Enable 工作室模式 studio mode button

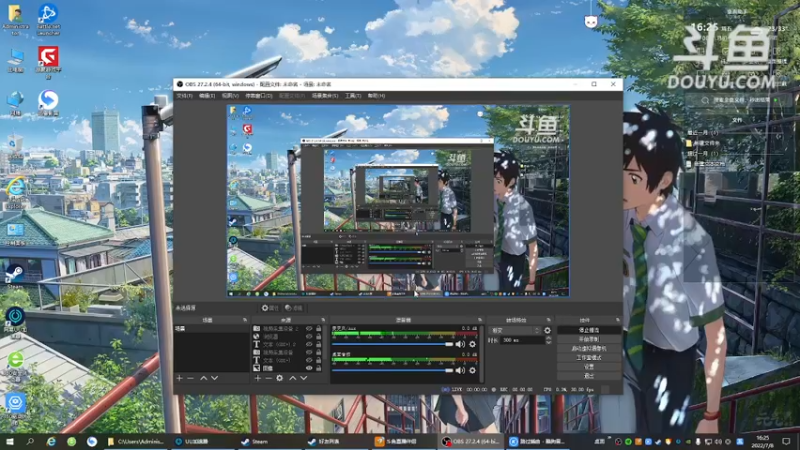tap(589, 358)
